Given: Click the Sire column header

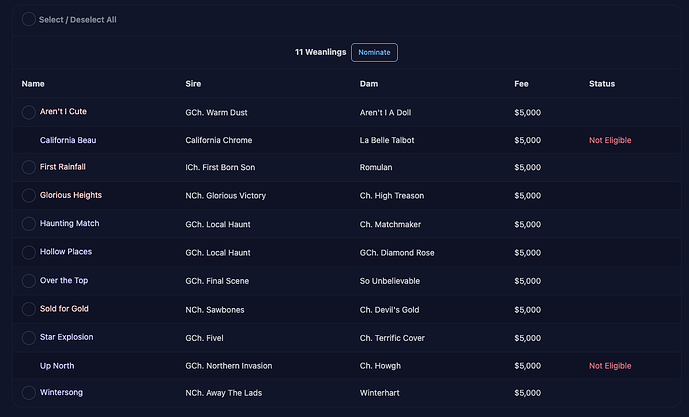Looking at the screenshot, I should (193, 83).
